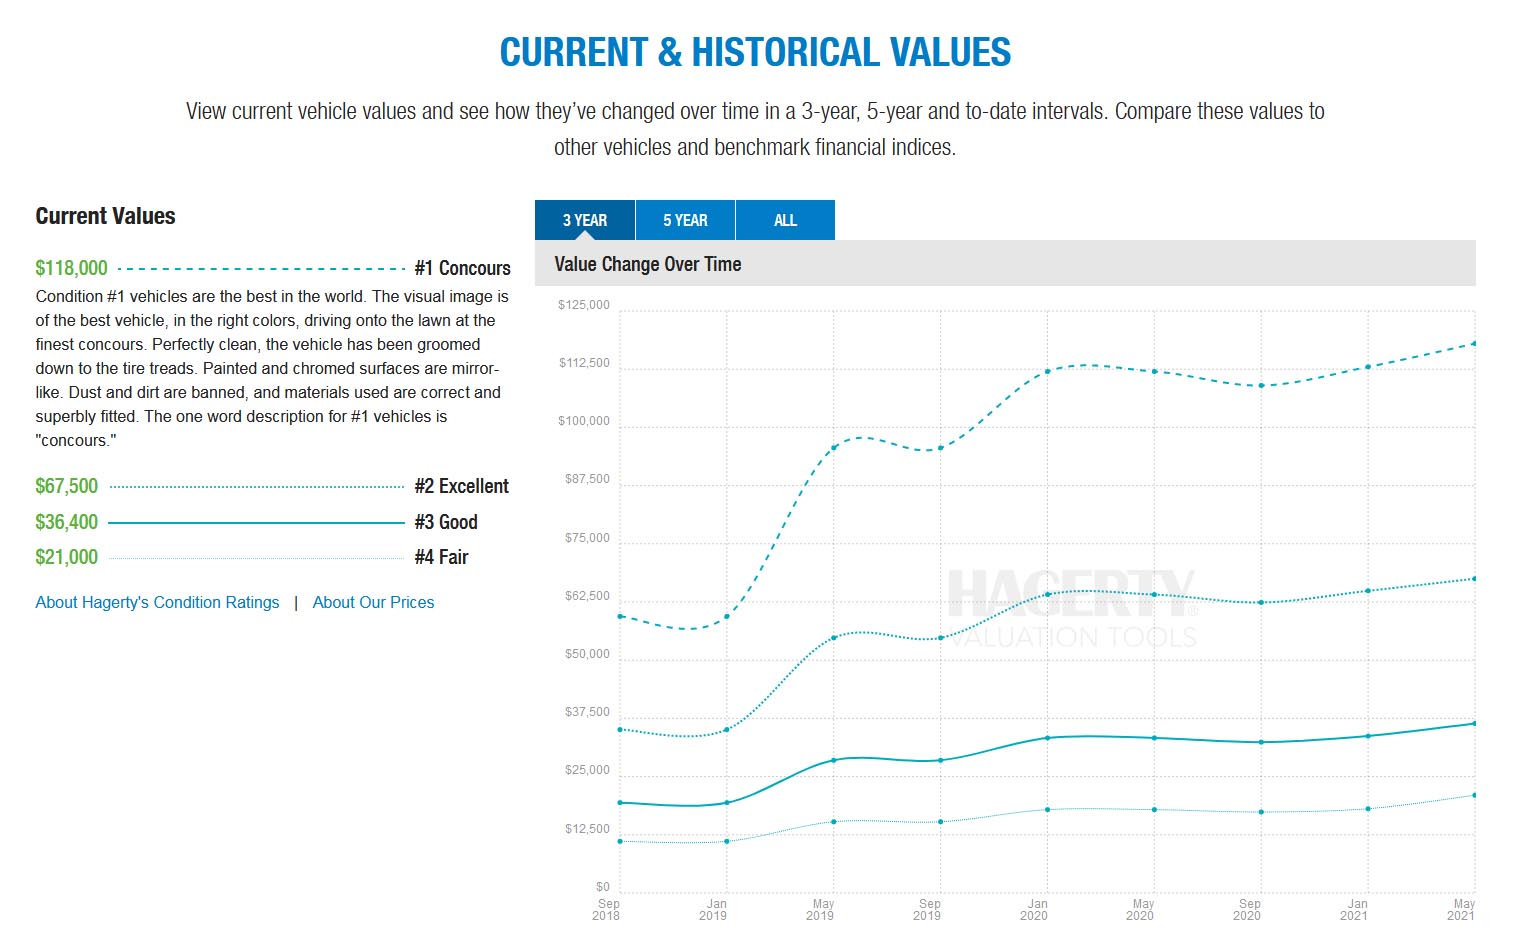This screenshot has width=1524, height=948.
Task: Select Concours data point at May 2021
Action: (x=1473, y=344)
